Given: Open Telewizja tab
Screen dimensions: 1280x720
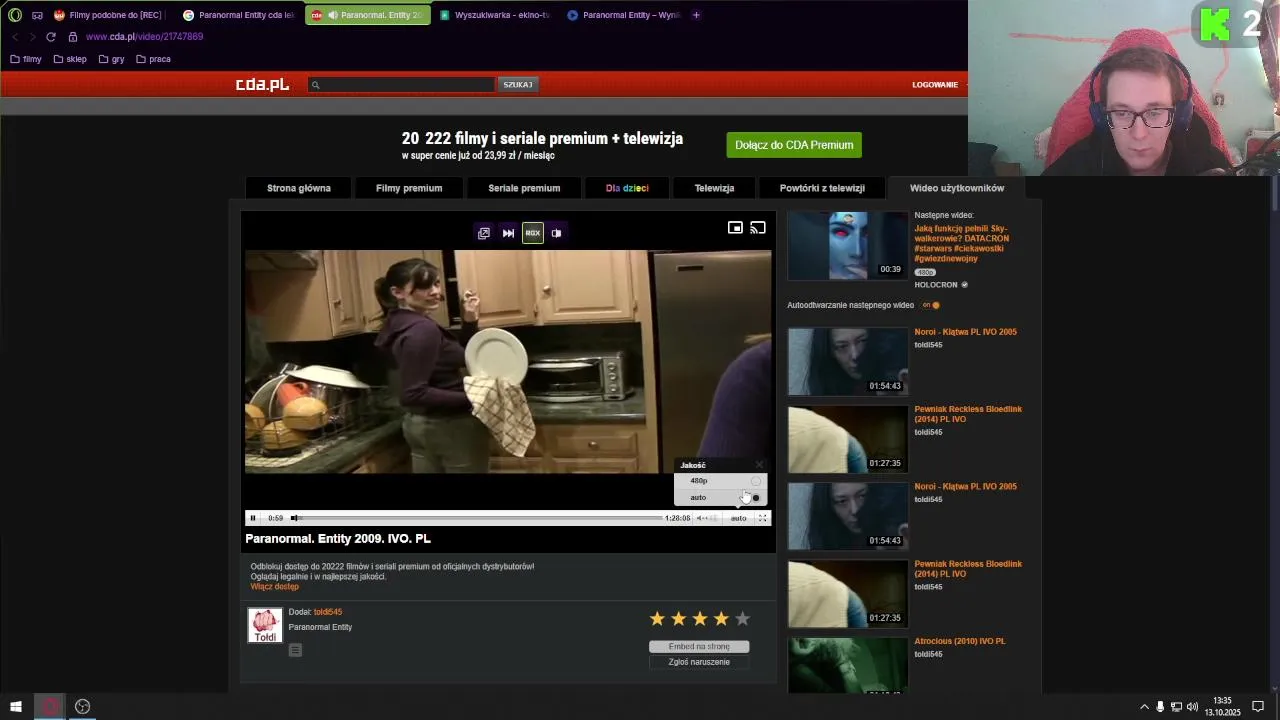Looking at the screenshot, I should 714,188.
